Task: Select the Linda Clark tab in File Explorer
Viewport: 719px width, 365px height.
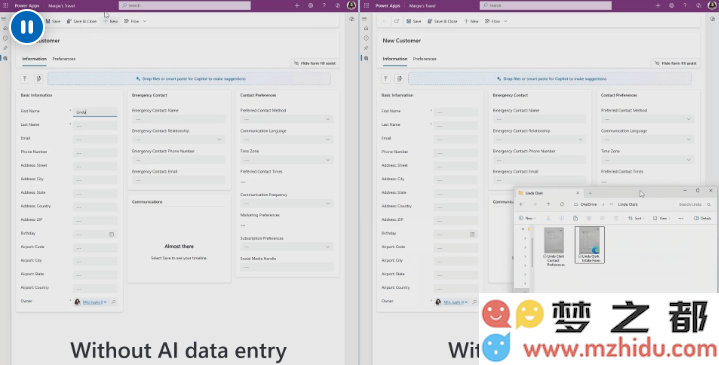Action: coord(549,193)
